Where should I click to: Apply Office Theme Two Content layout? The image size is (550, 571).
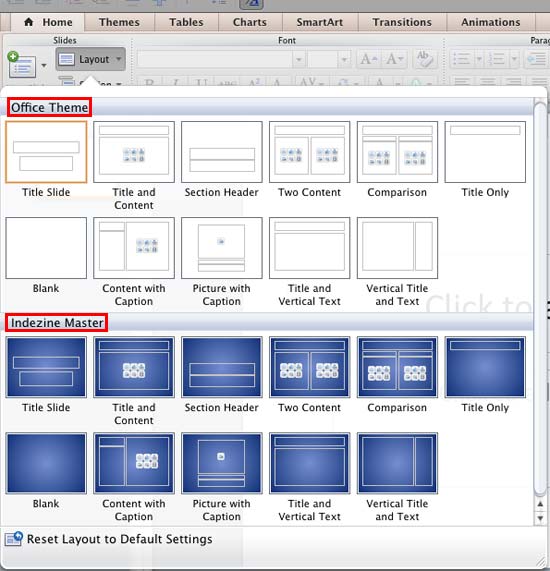click(x=309, y=152)
